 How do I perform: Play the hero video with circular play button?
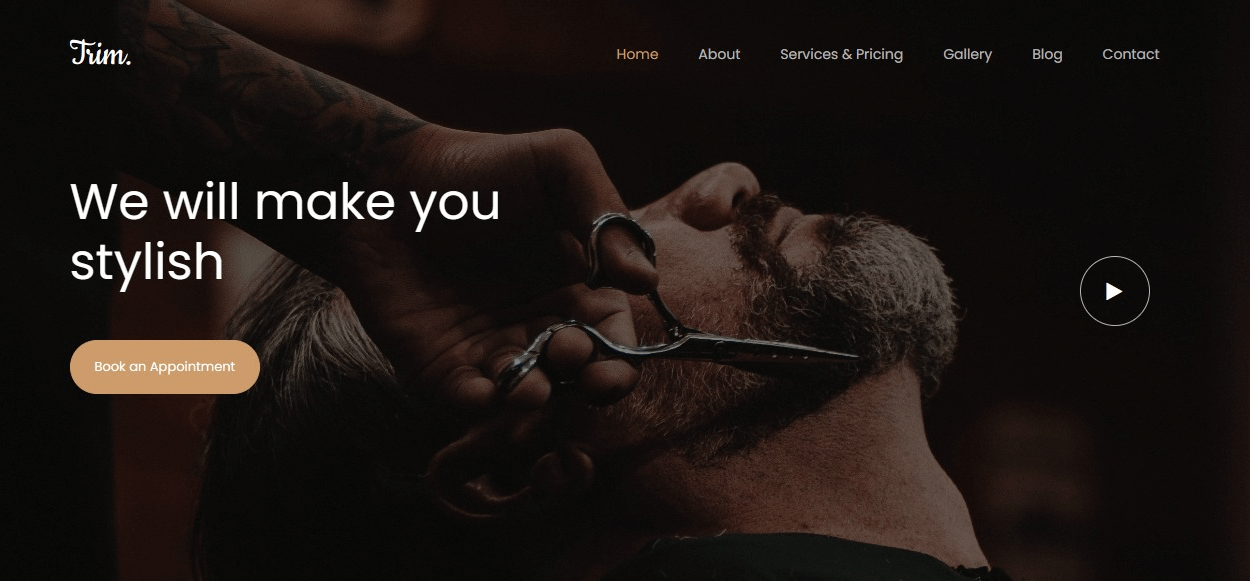pyautogui.click(x=1114, y=291)
